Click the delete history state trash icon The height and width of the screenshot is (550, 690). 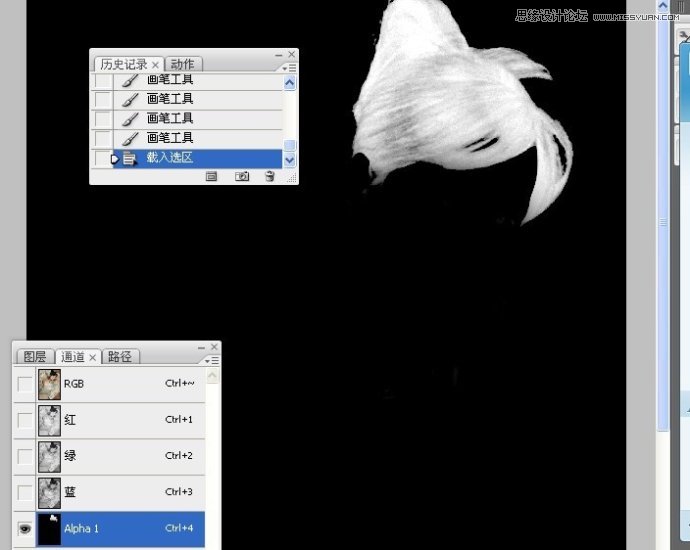pyautogui.click(x=269, y=177)
